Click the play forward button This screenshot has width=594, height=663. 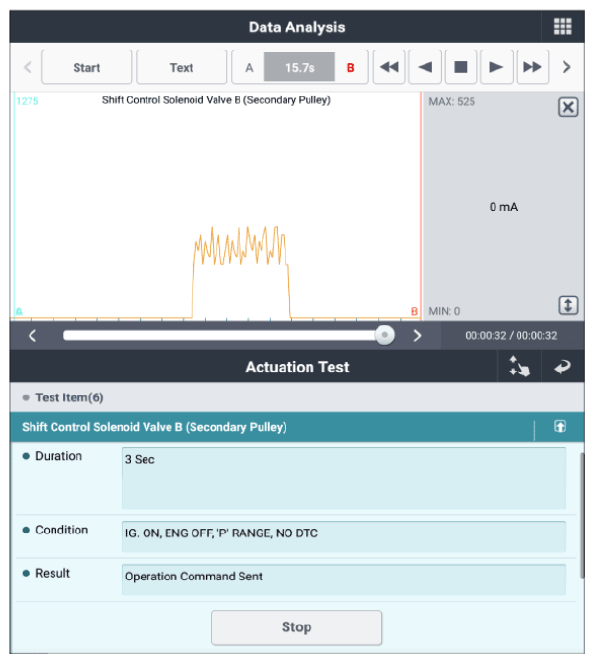[x=496, y=67]
